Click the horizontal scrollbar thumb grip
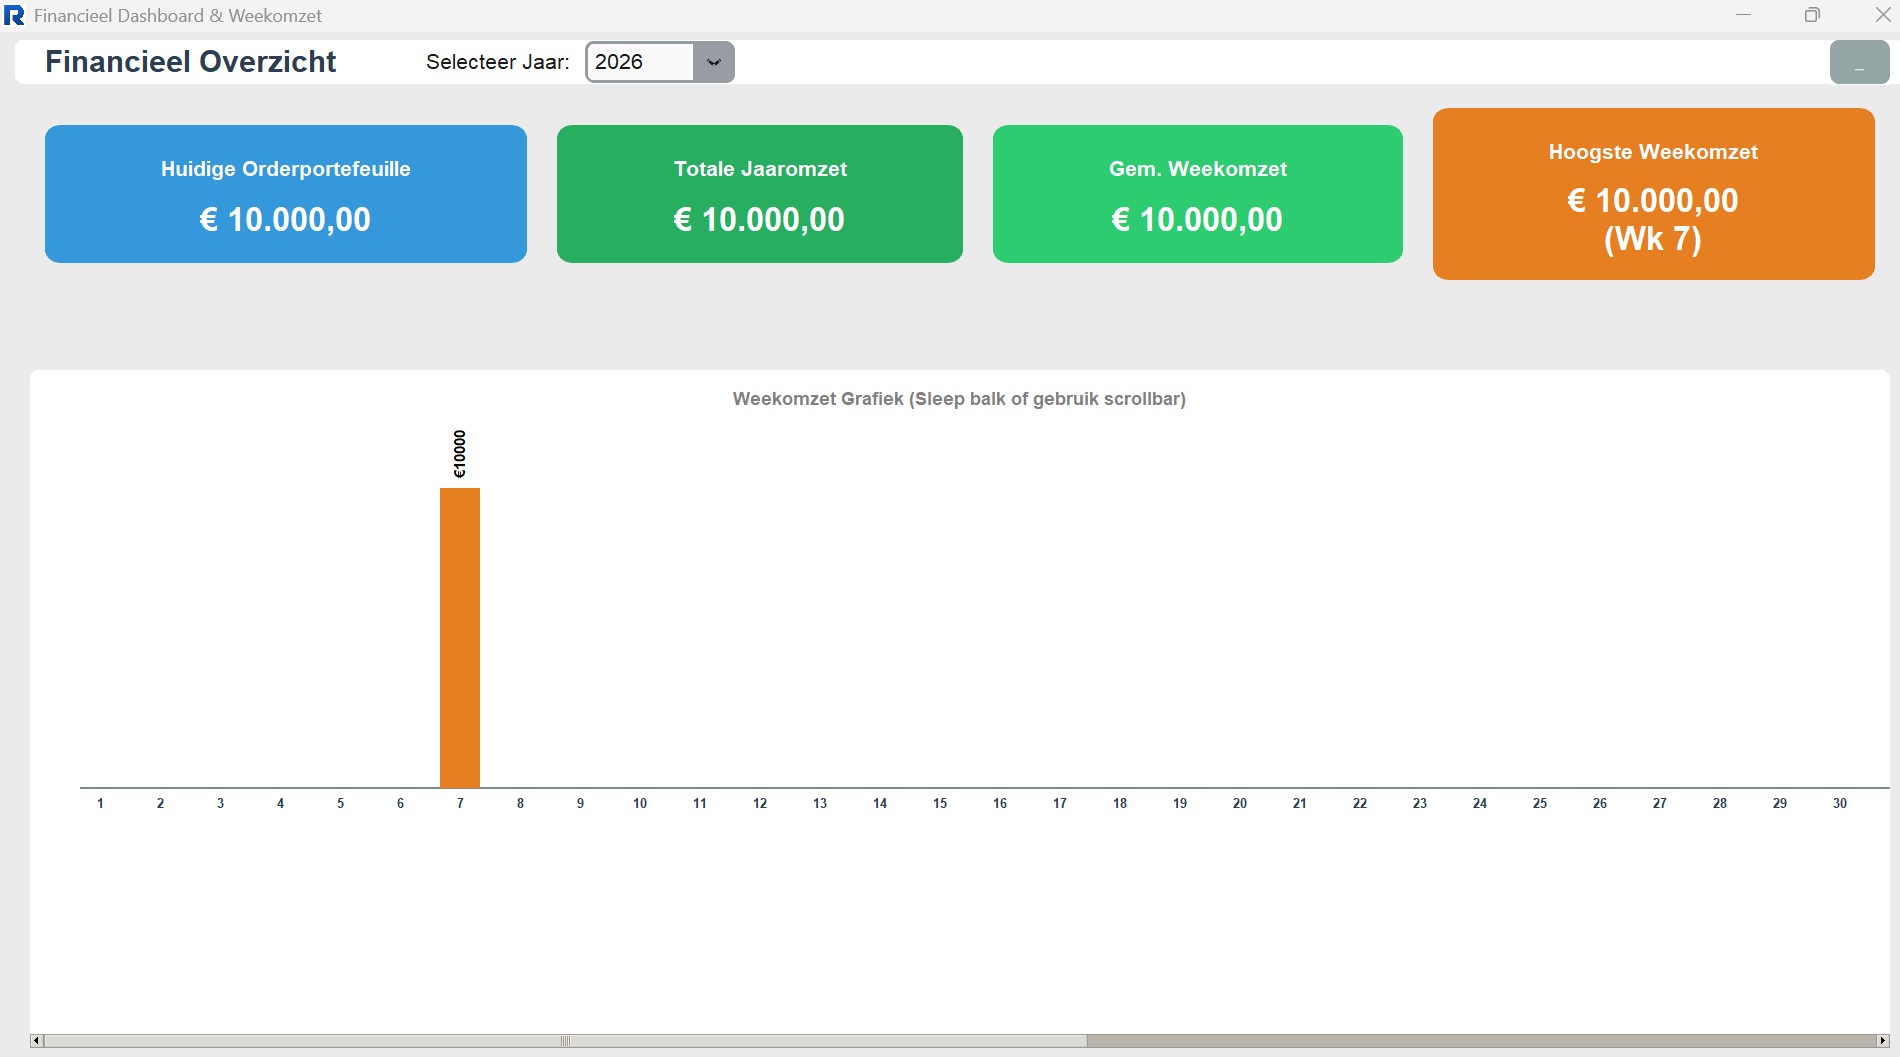The image size is (1900, 1057). pos(565,1041)
